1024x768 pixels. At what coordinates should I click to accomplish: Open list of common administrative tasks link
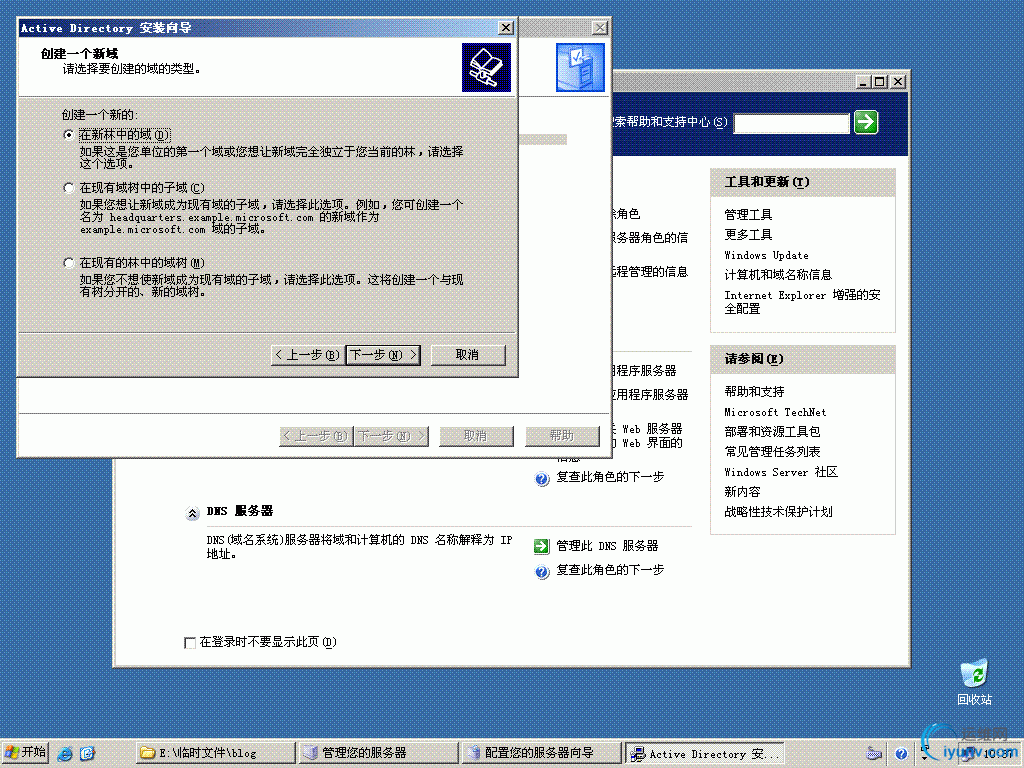(x=772, y=451)
